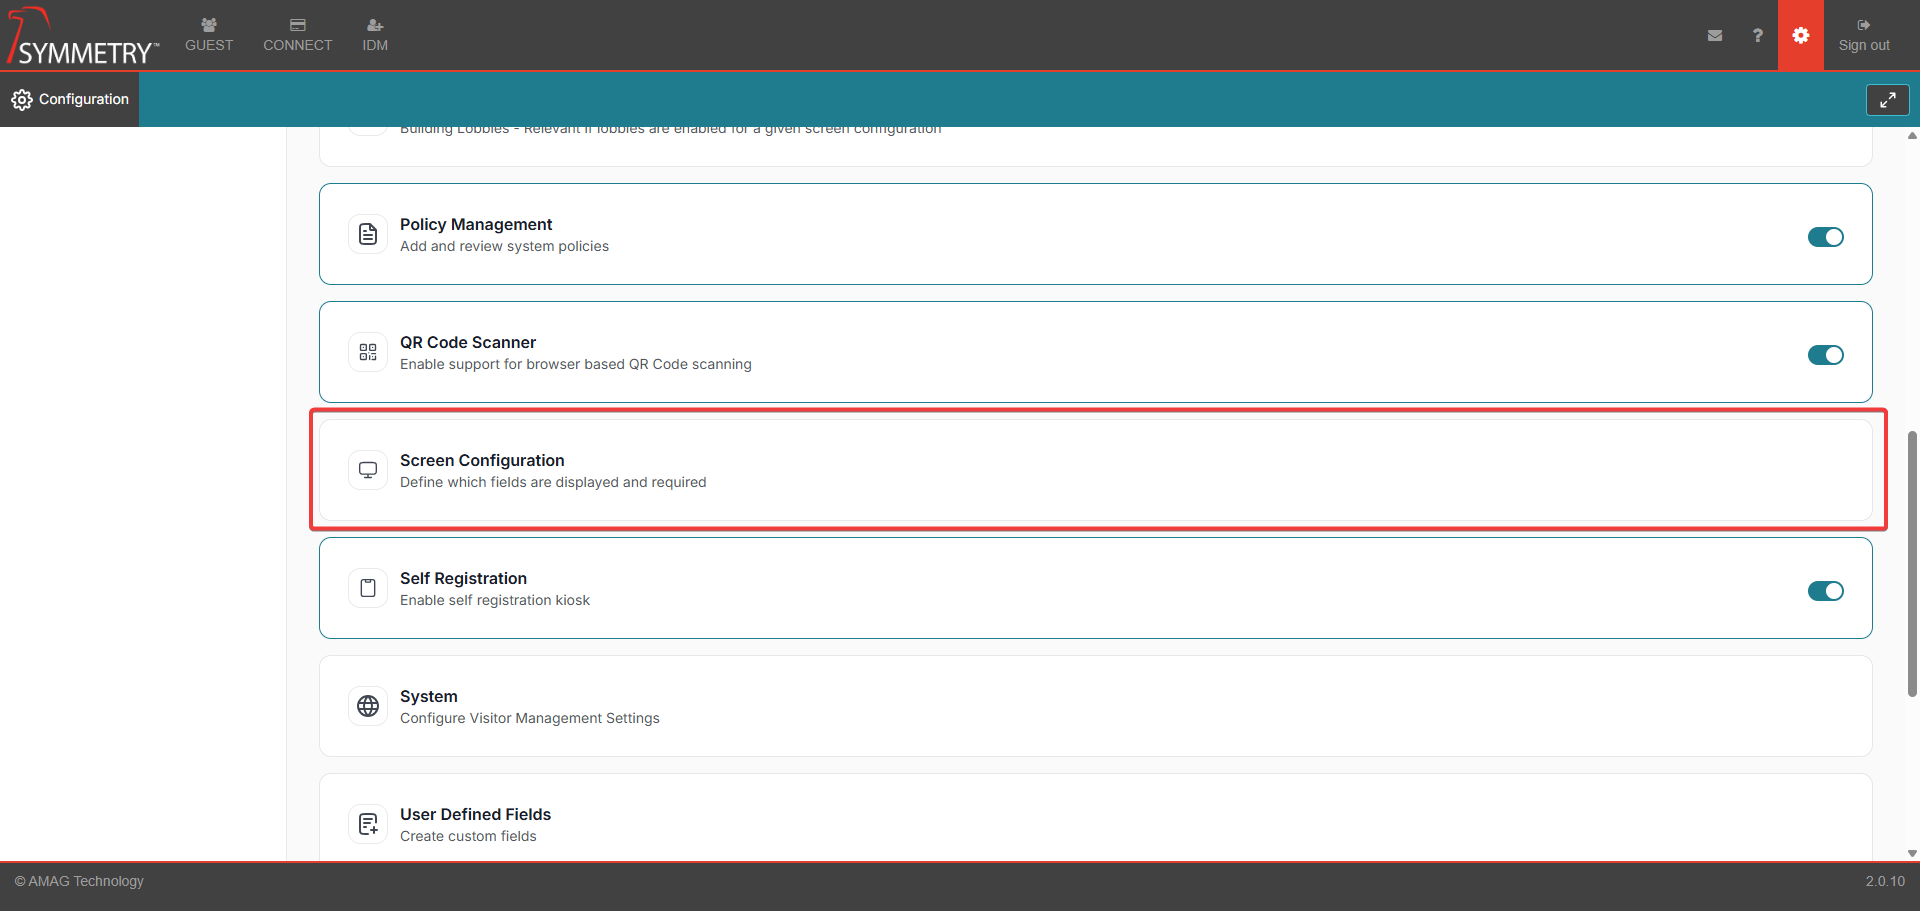Screen dimensions: 1920x911
Task: Click the scrollbar down arrow
Action: coord(1912,854)
